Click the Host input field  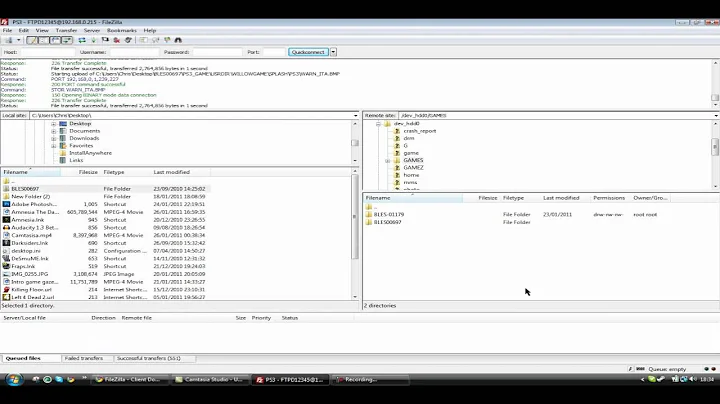click(x=47, y=52)
